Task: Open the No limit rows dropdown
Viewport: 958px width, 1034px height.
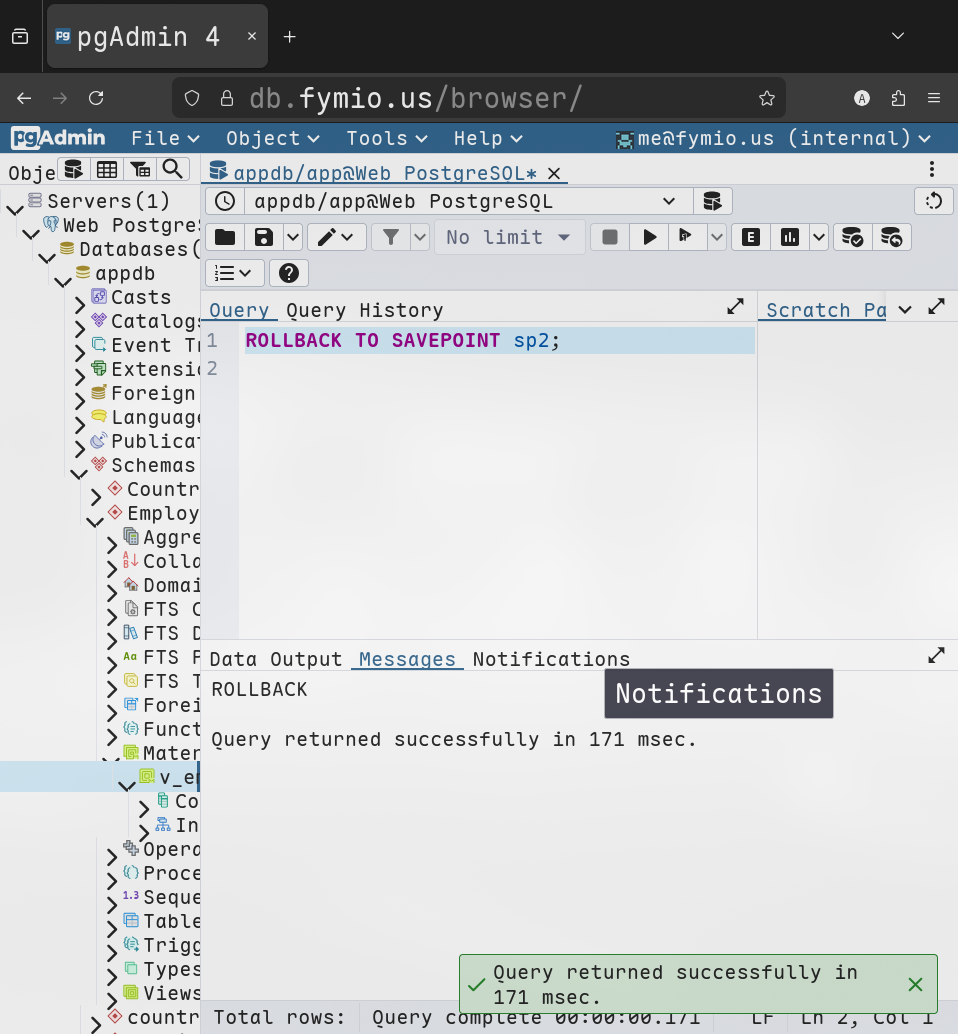Action: coord(509,237)
